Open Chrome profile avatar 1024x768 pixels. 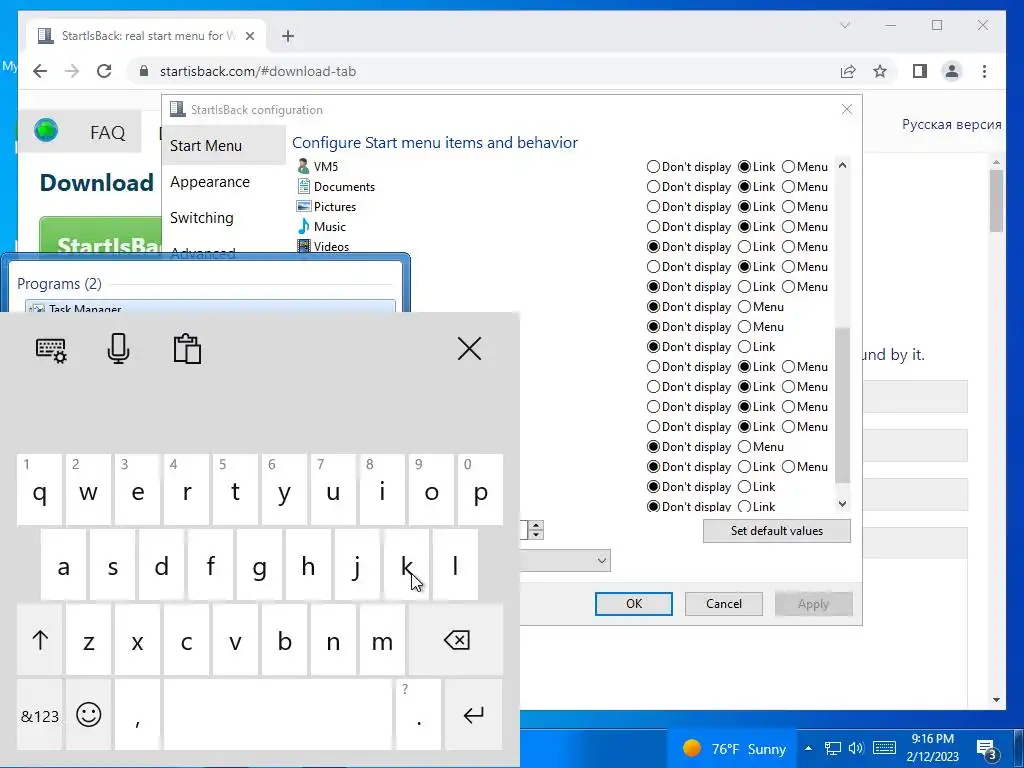(952, 71)
